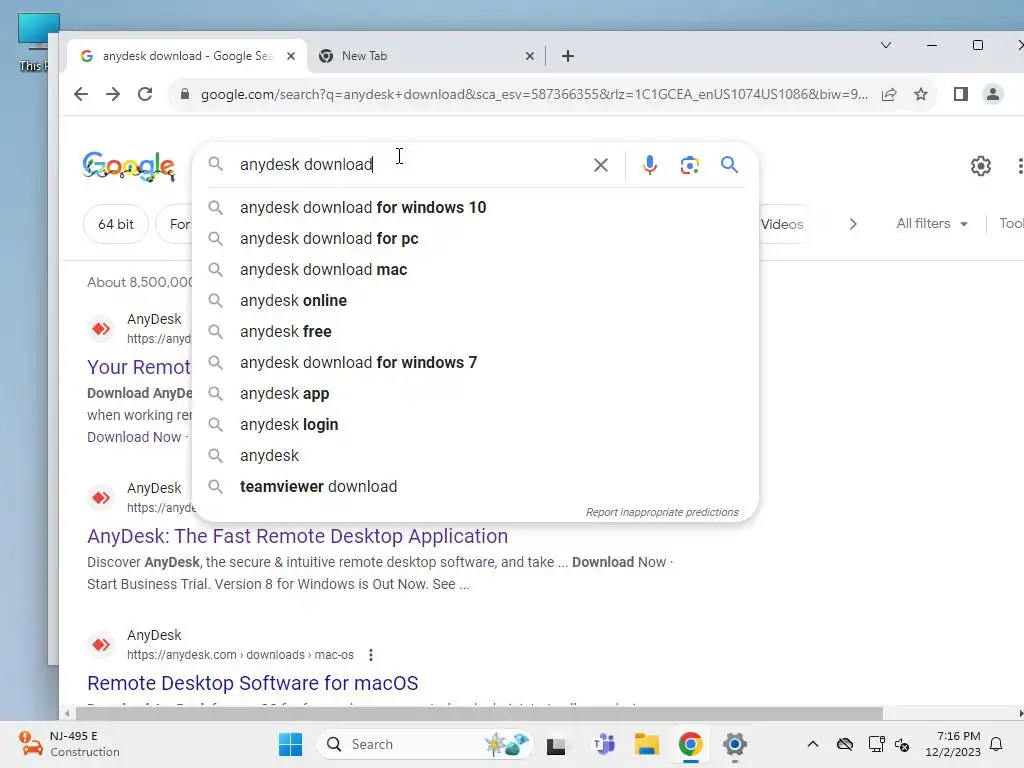1024x768 pixels.
Task: Click the browser forward arrow
Action: [113, 94]
